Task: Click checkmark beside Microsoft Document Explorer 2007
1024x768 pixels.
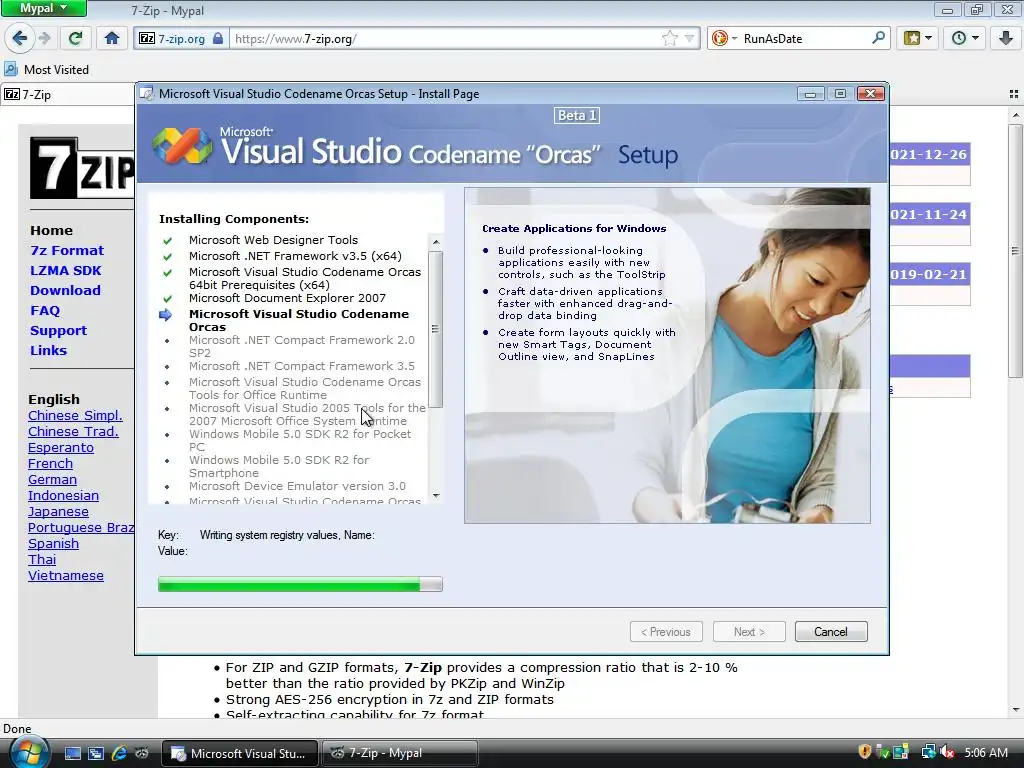Action: click(x=168, y=298)
